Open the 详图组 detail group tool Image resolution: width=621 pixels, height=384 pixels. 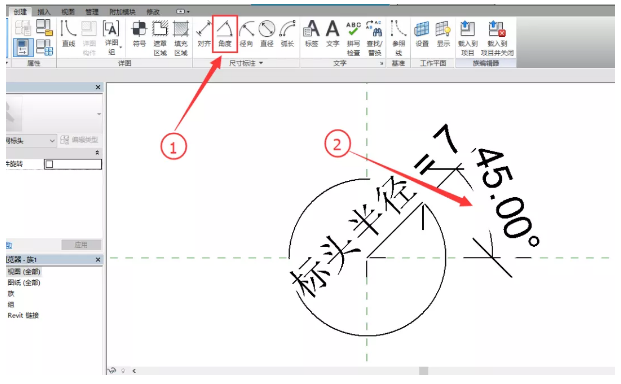111,38
